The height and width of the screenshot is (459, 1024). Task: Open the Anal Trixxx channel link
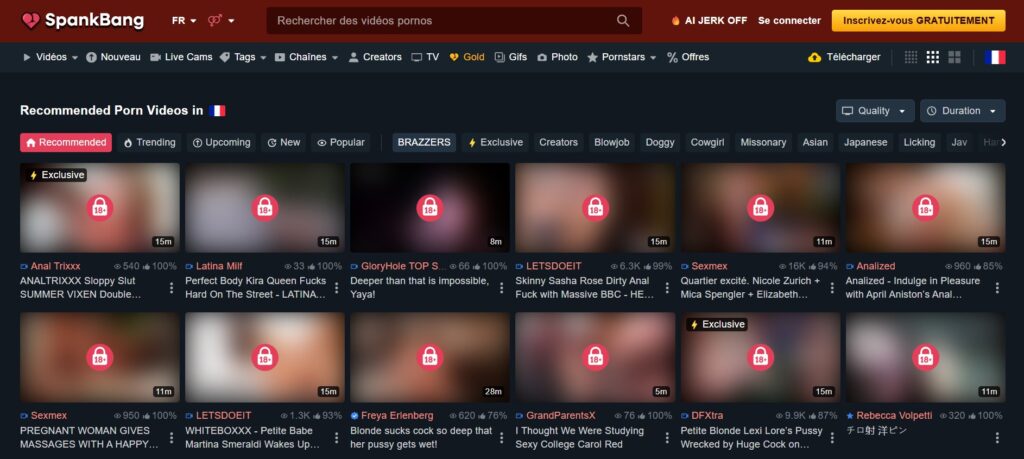(56, 266)
